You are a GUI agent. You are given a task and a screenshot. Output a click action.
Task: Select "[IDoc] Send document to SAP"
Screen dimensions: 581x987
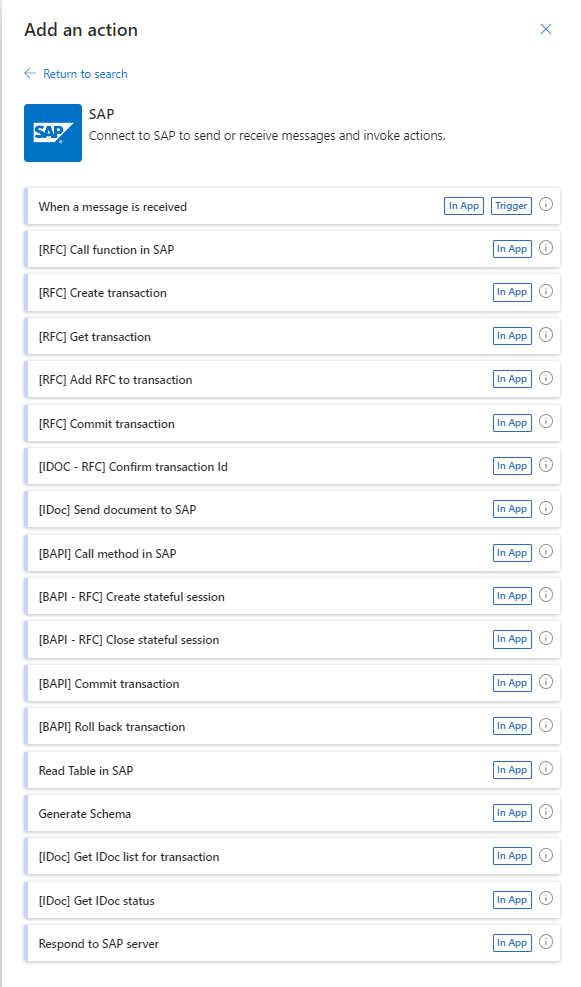pyautogui.click(x=200, y=509)
